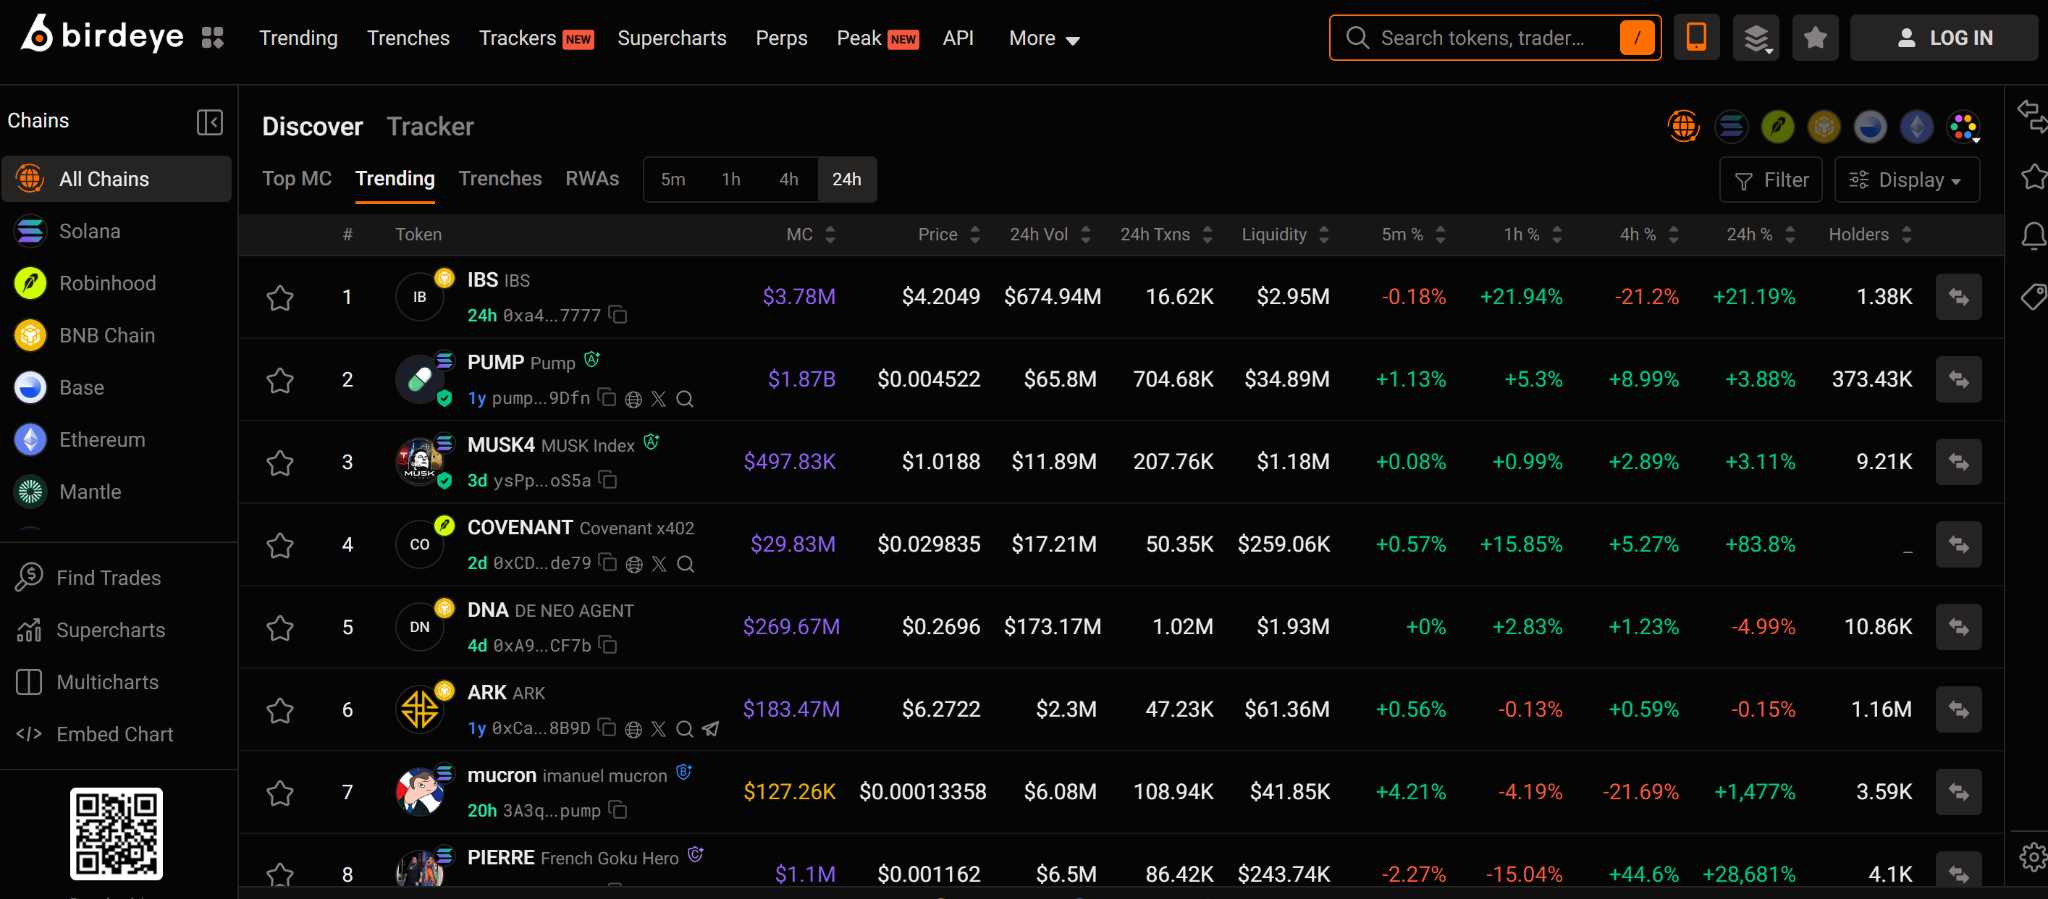
Task: Sort by Holders column
Action: pyautogui.click(x=1870, y=234)
